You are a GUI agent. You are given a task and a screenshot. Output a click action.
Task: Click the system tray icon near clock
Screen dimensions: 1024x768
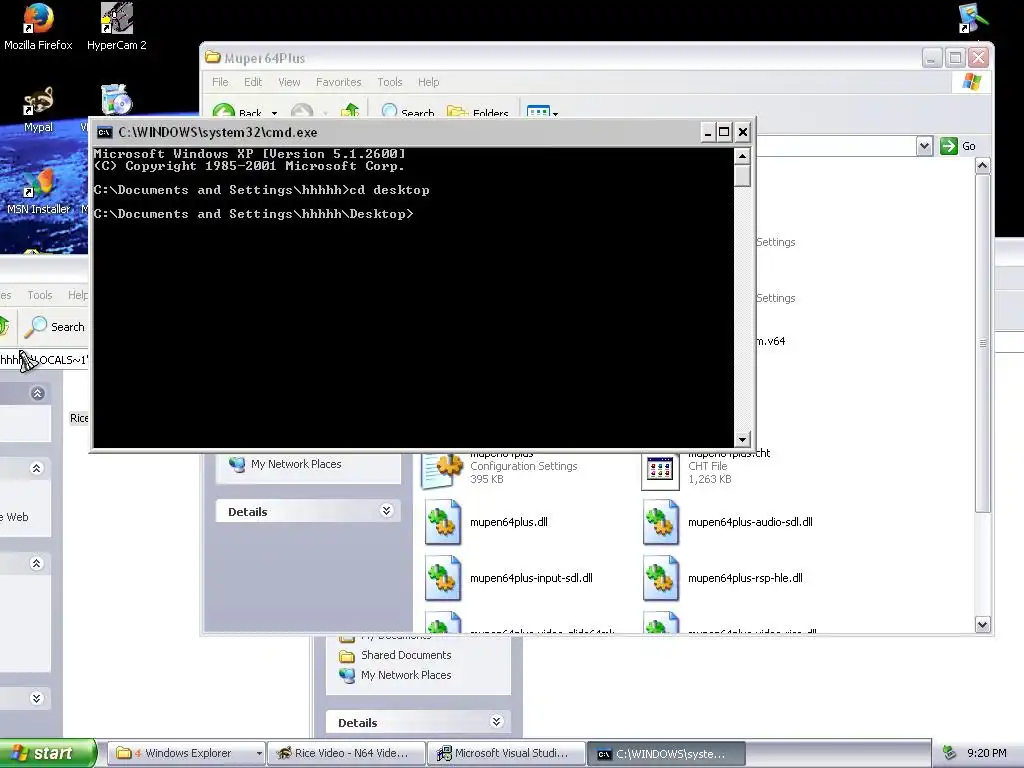point(950,754)
